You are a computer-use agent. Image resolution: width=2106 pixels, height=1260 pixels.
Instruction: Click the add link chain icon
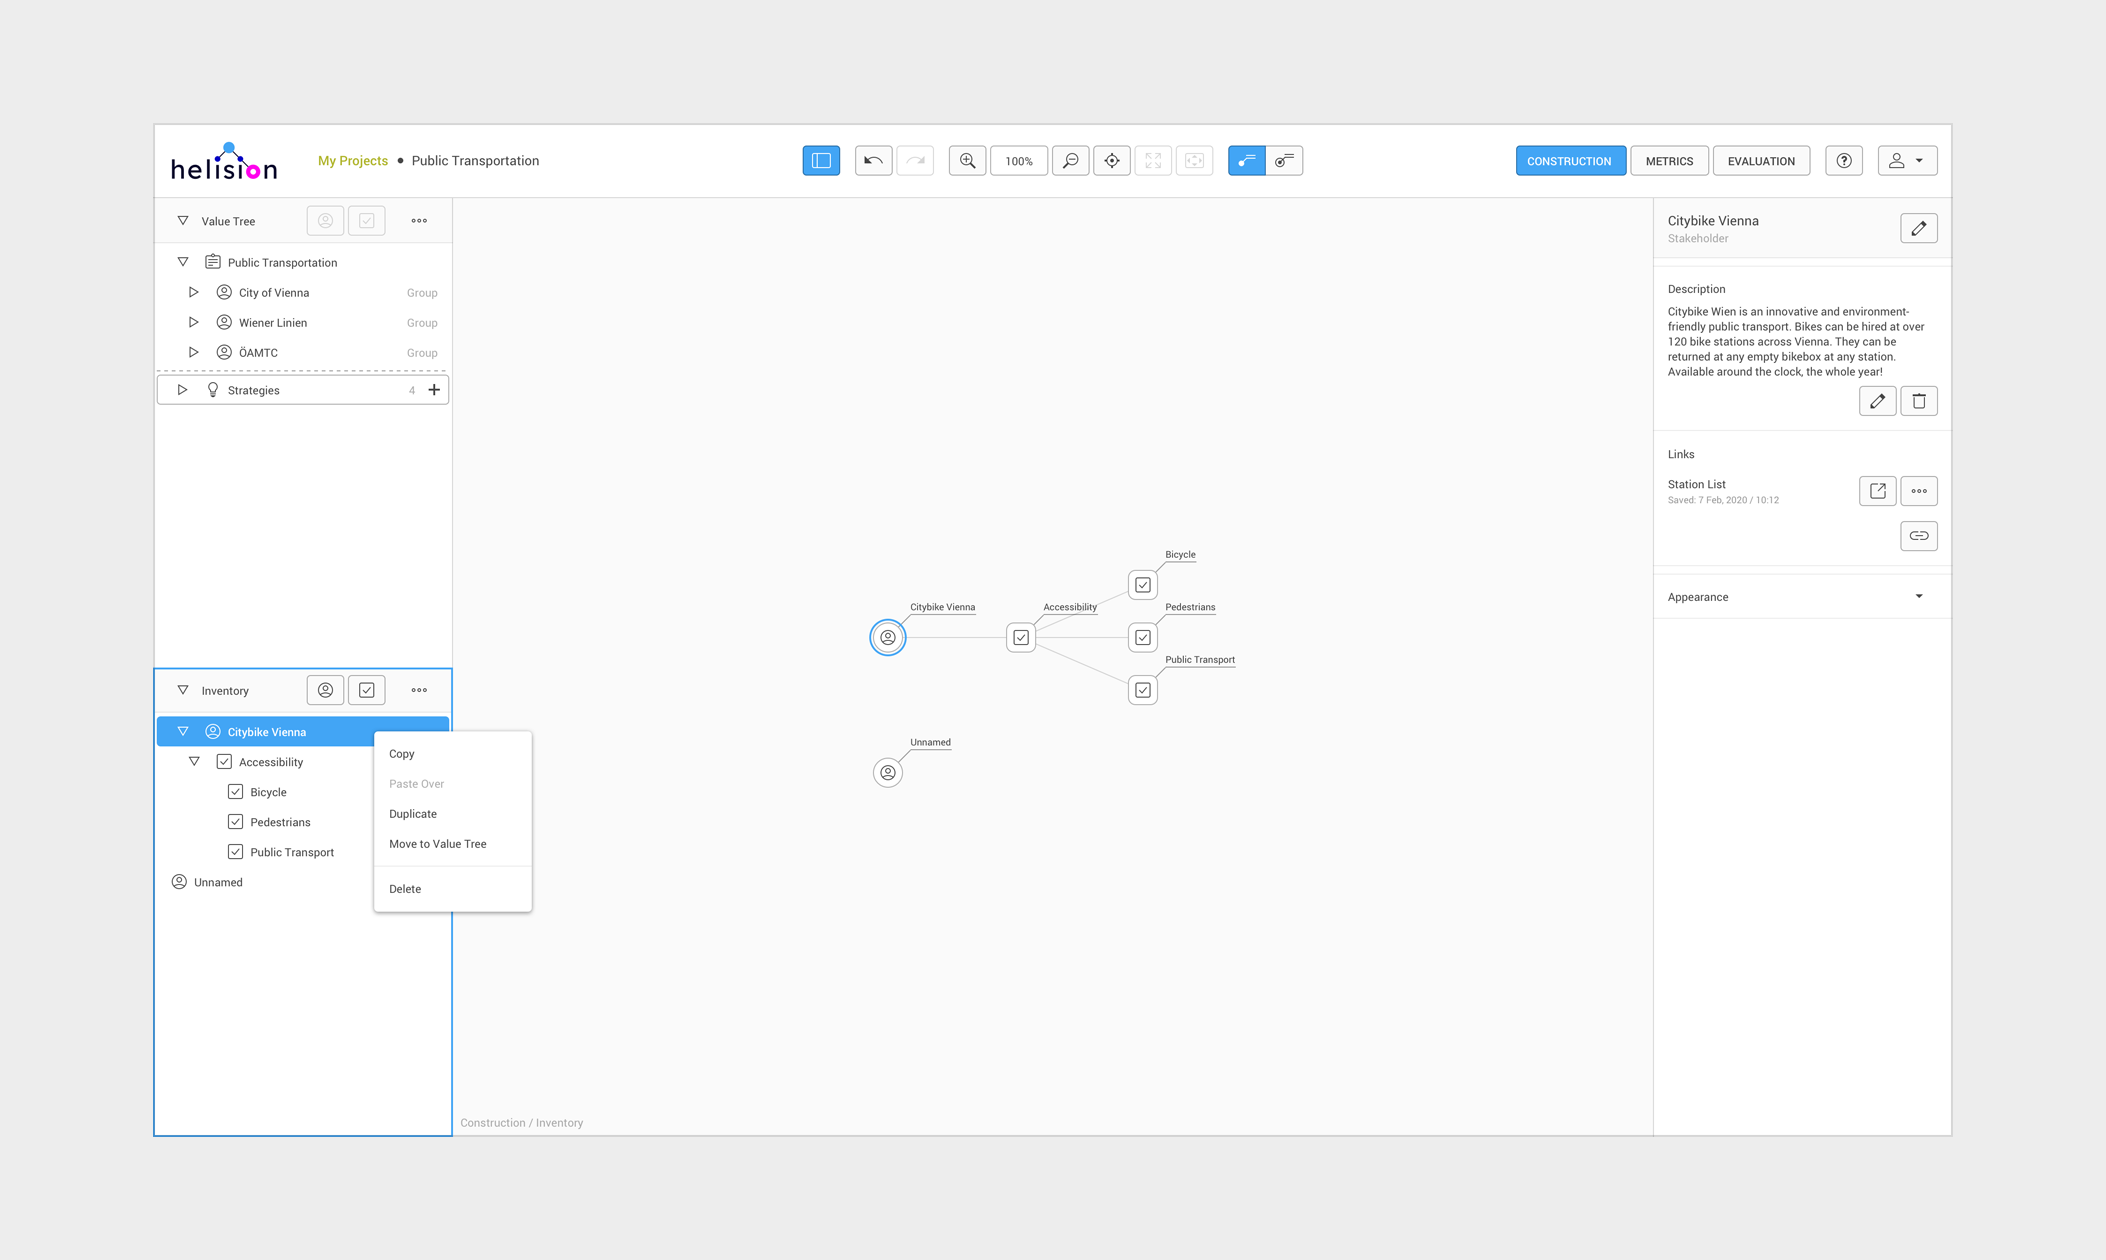[x=1918, y=536]
